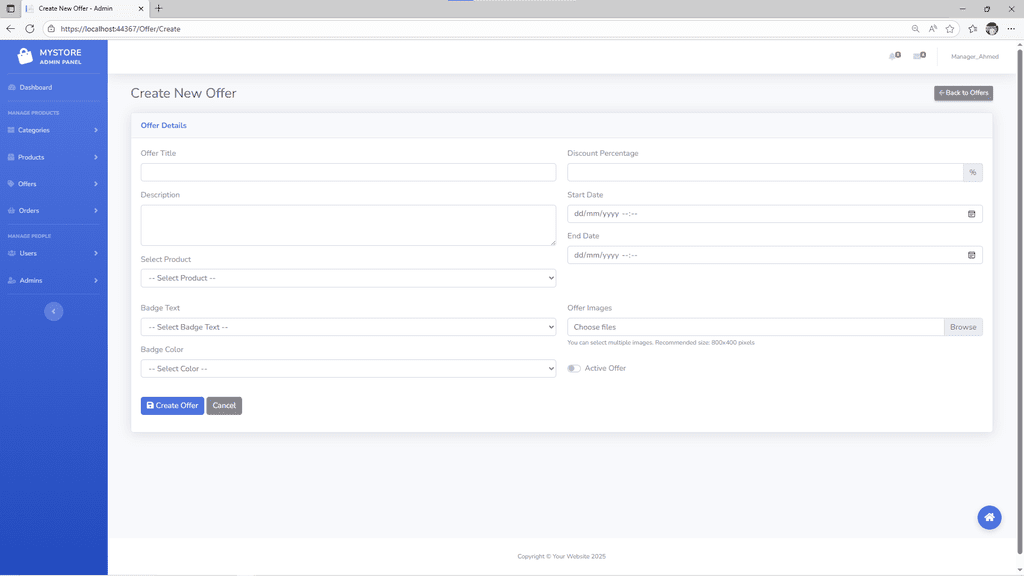1024x576 pixels.
Task: Open browser settings and more menu
Action: (1011, 29)
